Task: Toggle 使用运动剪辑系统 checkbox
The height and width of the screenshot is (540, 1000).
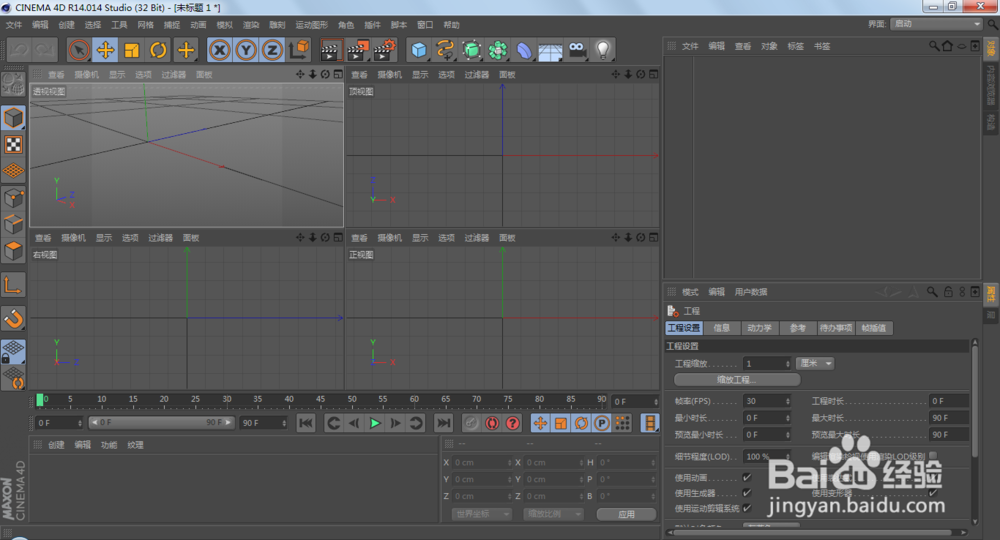Action: click(x=747, y=507)
